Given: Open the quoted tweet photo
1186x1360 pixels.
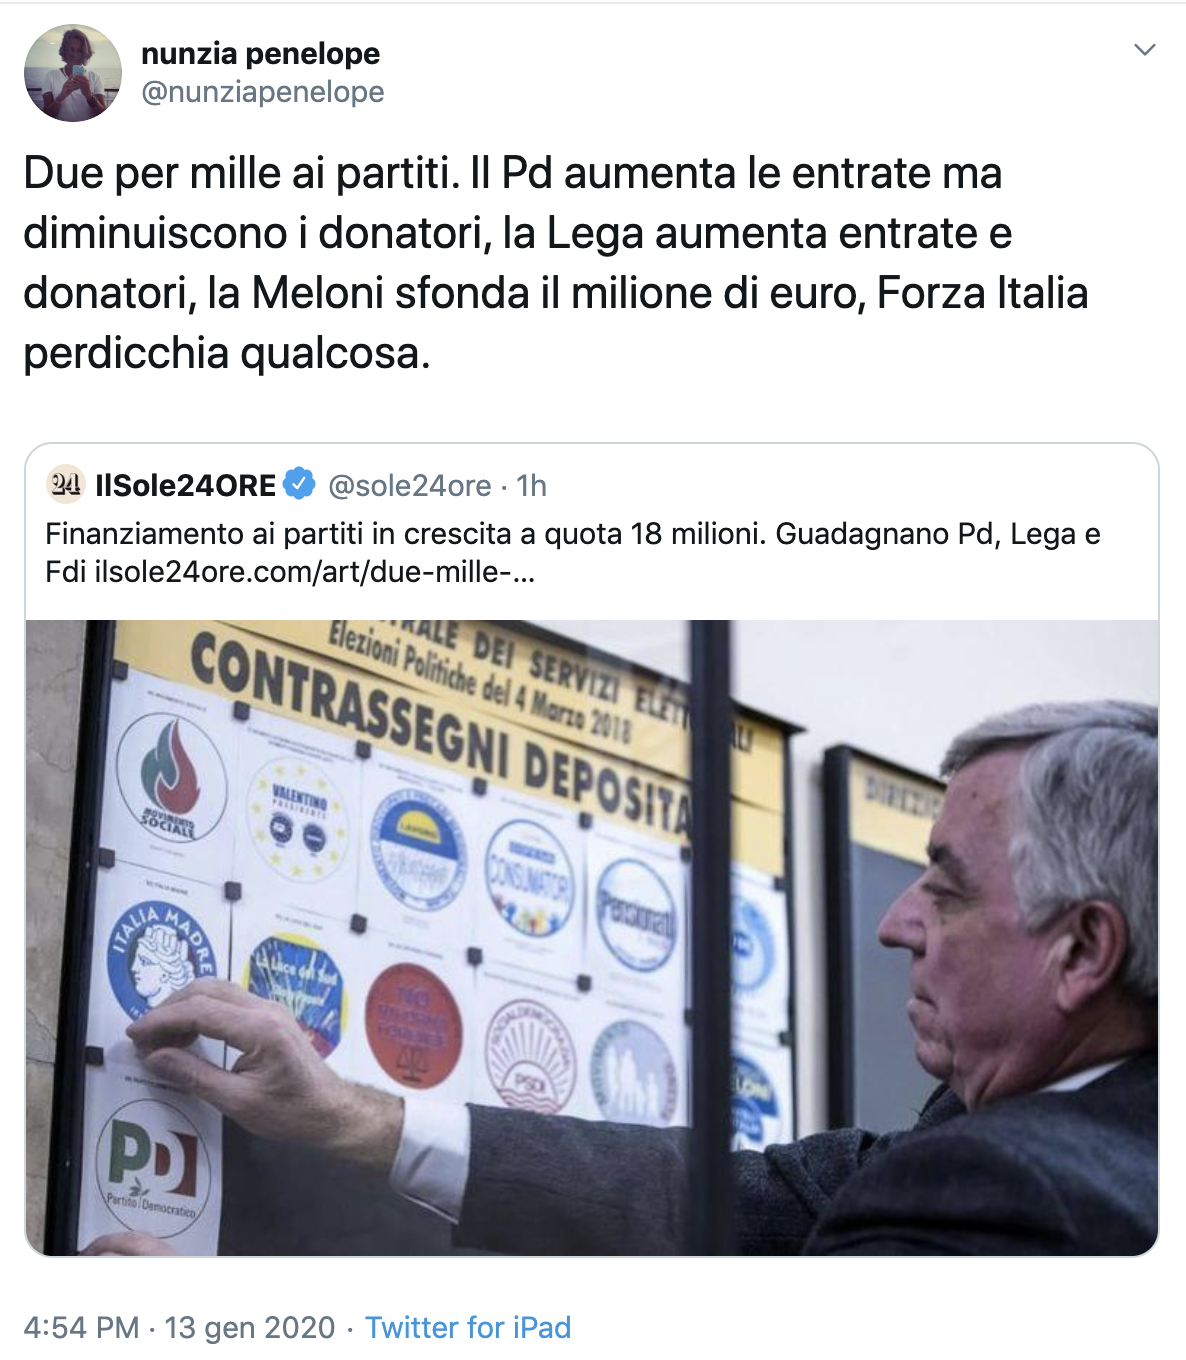Looking at the screenshot, I should [x=592, y=938].
